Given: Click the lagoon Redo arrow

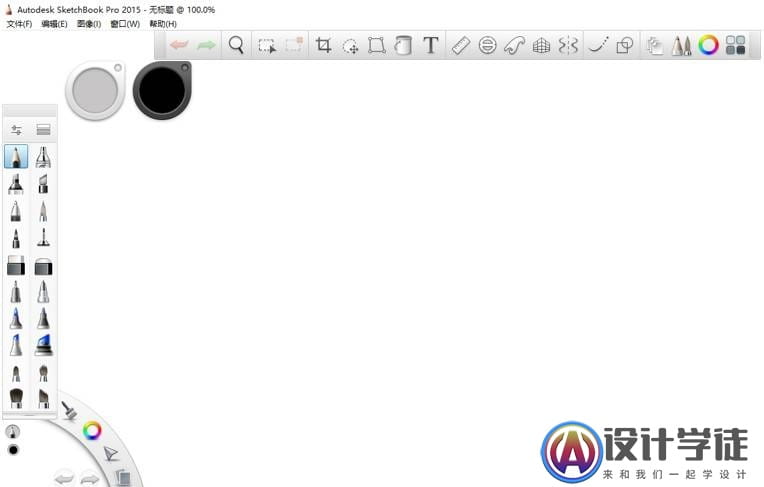Looking at the screenshot, I should (x=90, y=478).
